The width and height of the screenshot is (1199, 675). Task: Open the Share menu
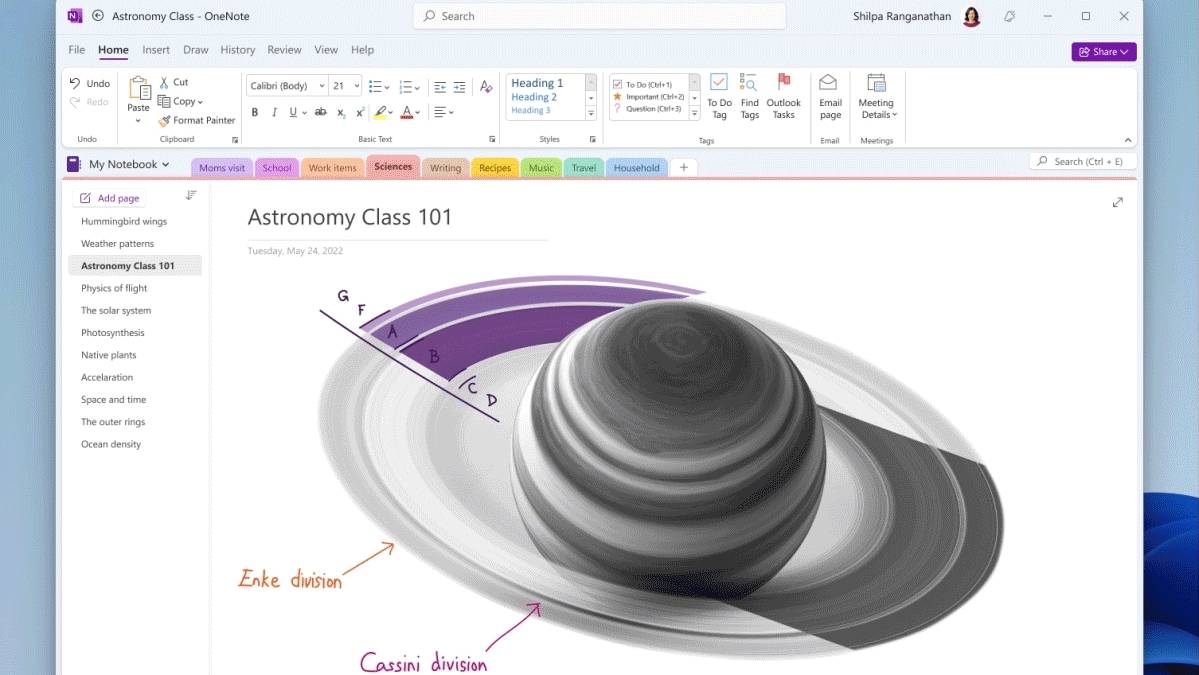click(x=1103, y=51)
